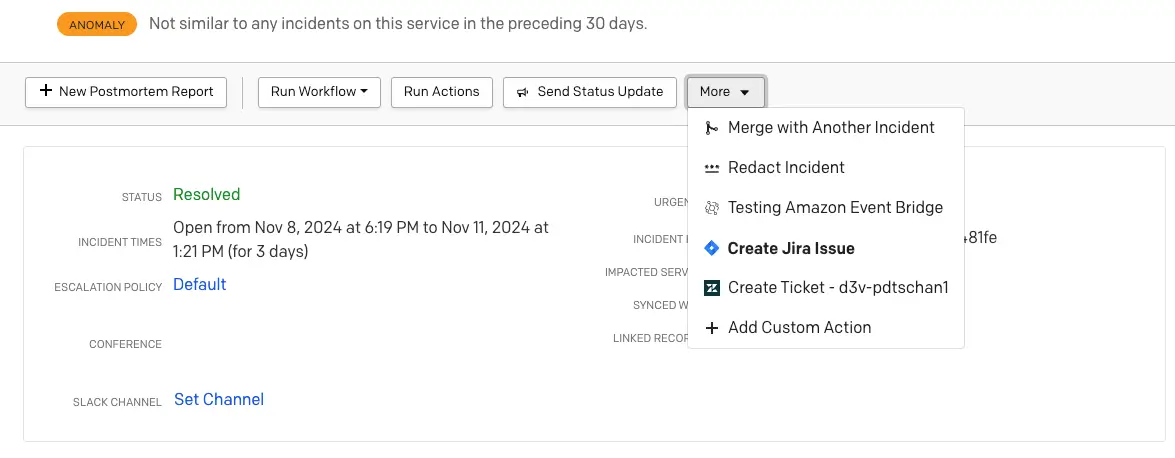Collapse the More dropdown menu
The width and height of the screenshot is (1175, 458).
725,92
